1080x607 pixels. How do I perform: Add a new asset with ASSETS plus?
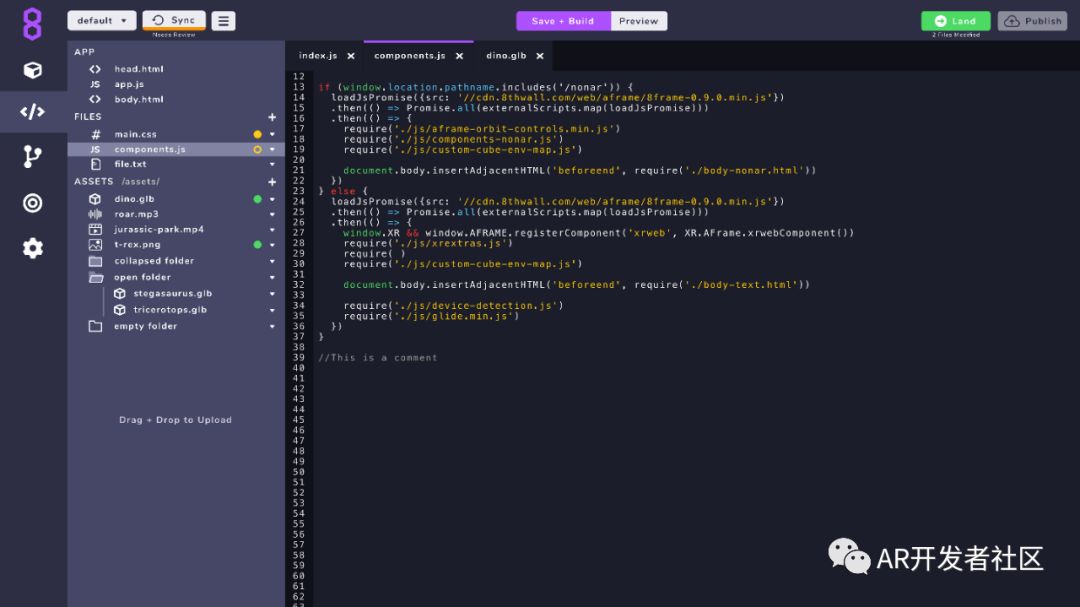click(272, 182)
